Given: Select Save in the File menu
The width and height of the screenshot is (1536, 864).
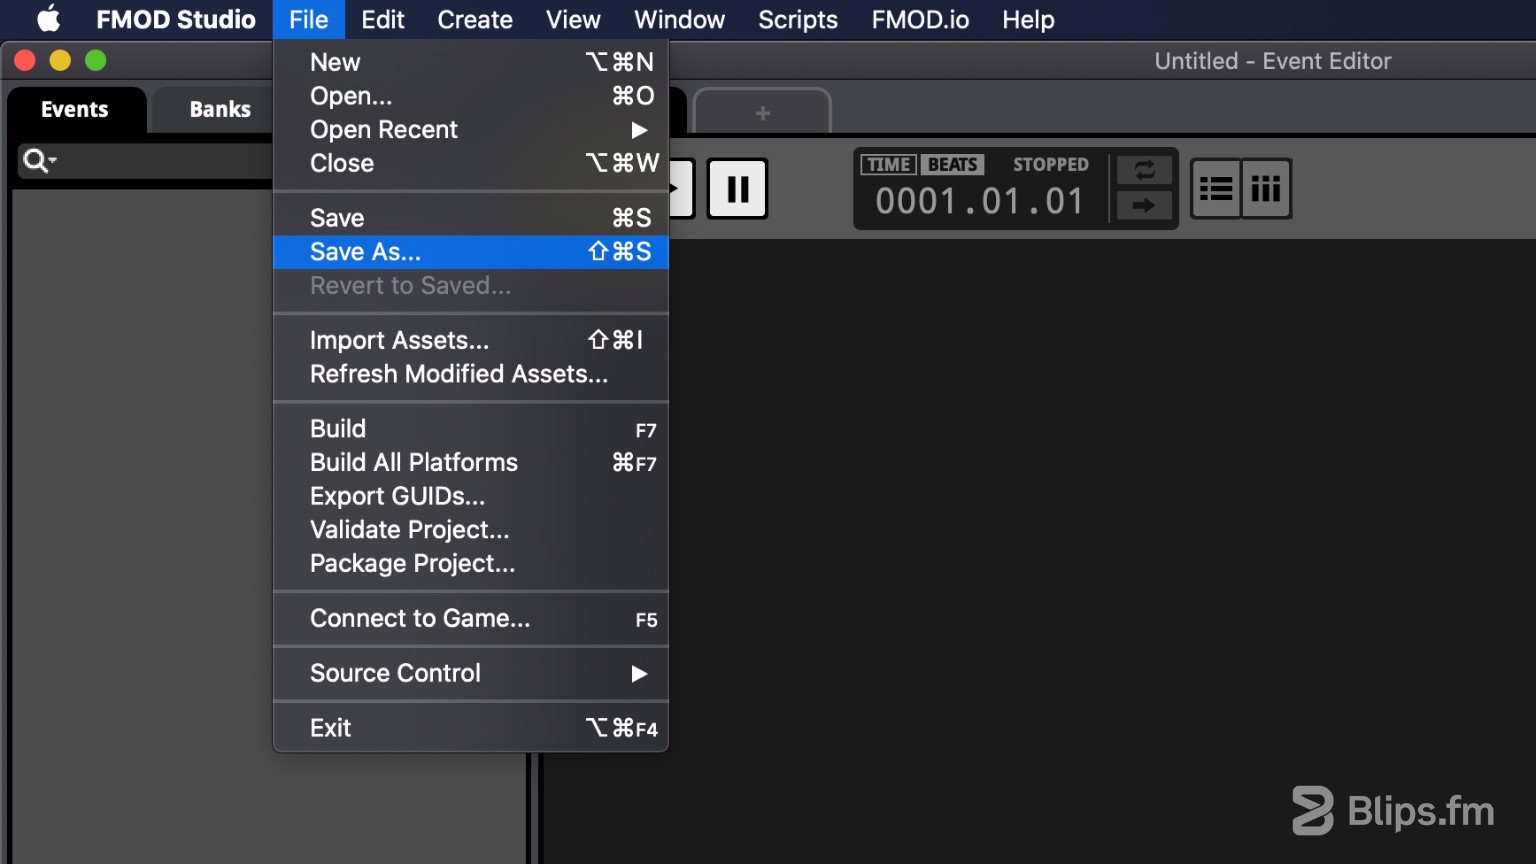Looking at the screenshot, I should 470,218.
